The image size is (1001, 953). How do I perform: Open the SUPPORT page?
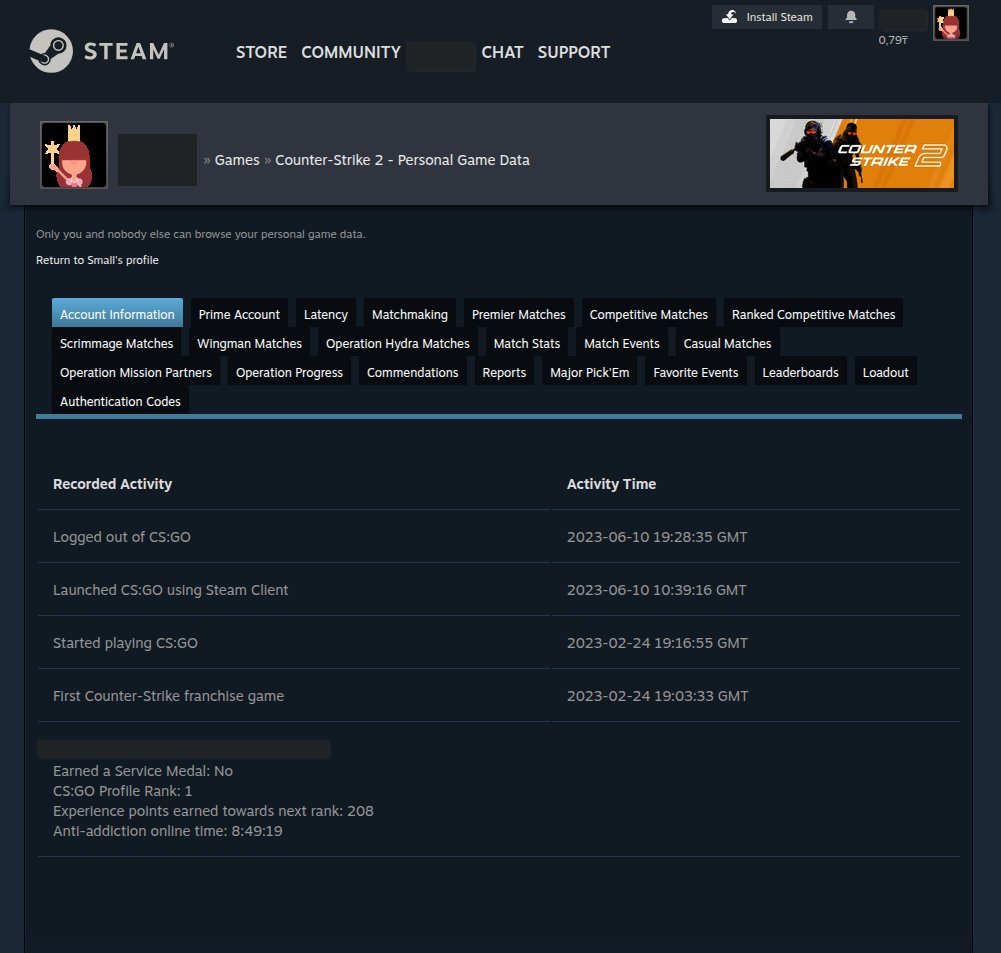click(x=573, y=52)
